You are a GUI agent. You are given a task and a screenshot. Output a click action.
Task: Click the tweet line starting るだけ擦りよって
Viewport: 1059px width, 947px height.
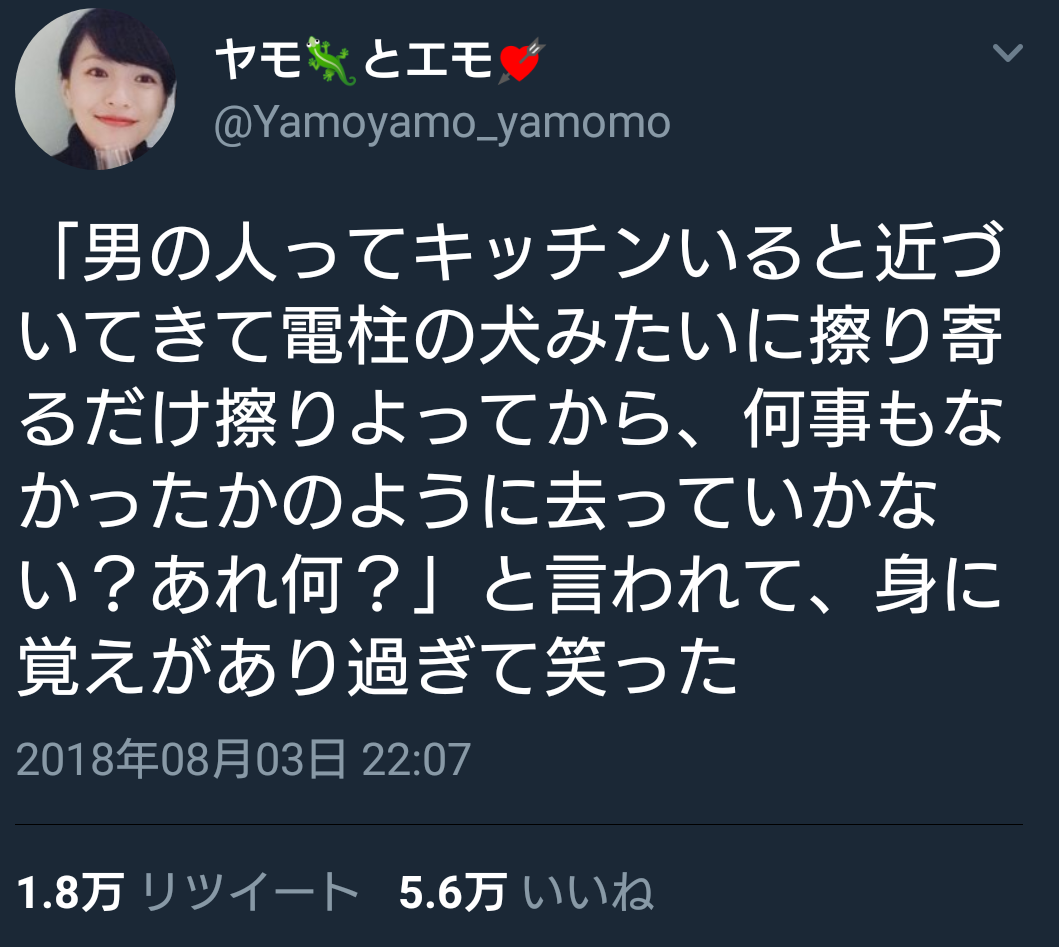(x=511, y=419)
